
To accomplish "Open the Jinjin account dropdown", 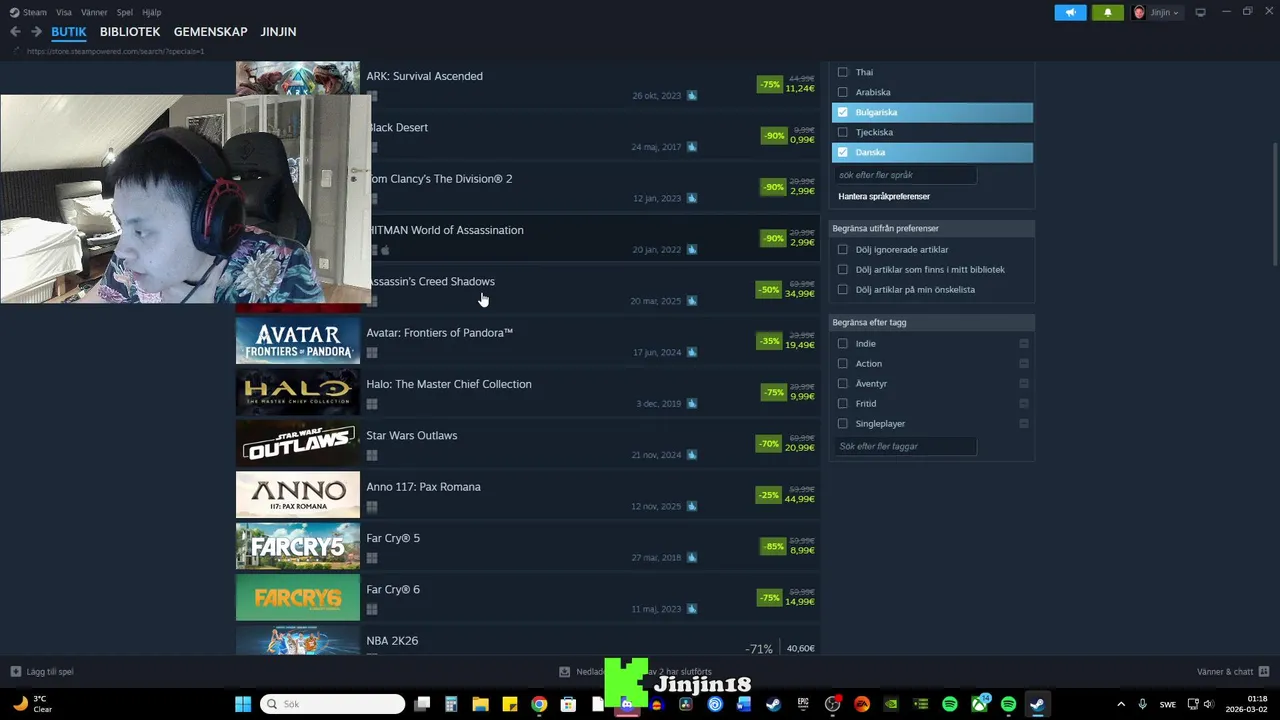I will pos(1156,12).
